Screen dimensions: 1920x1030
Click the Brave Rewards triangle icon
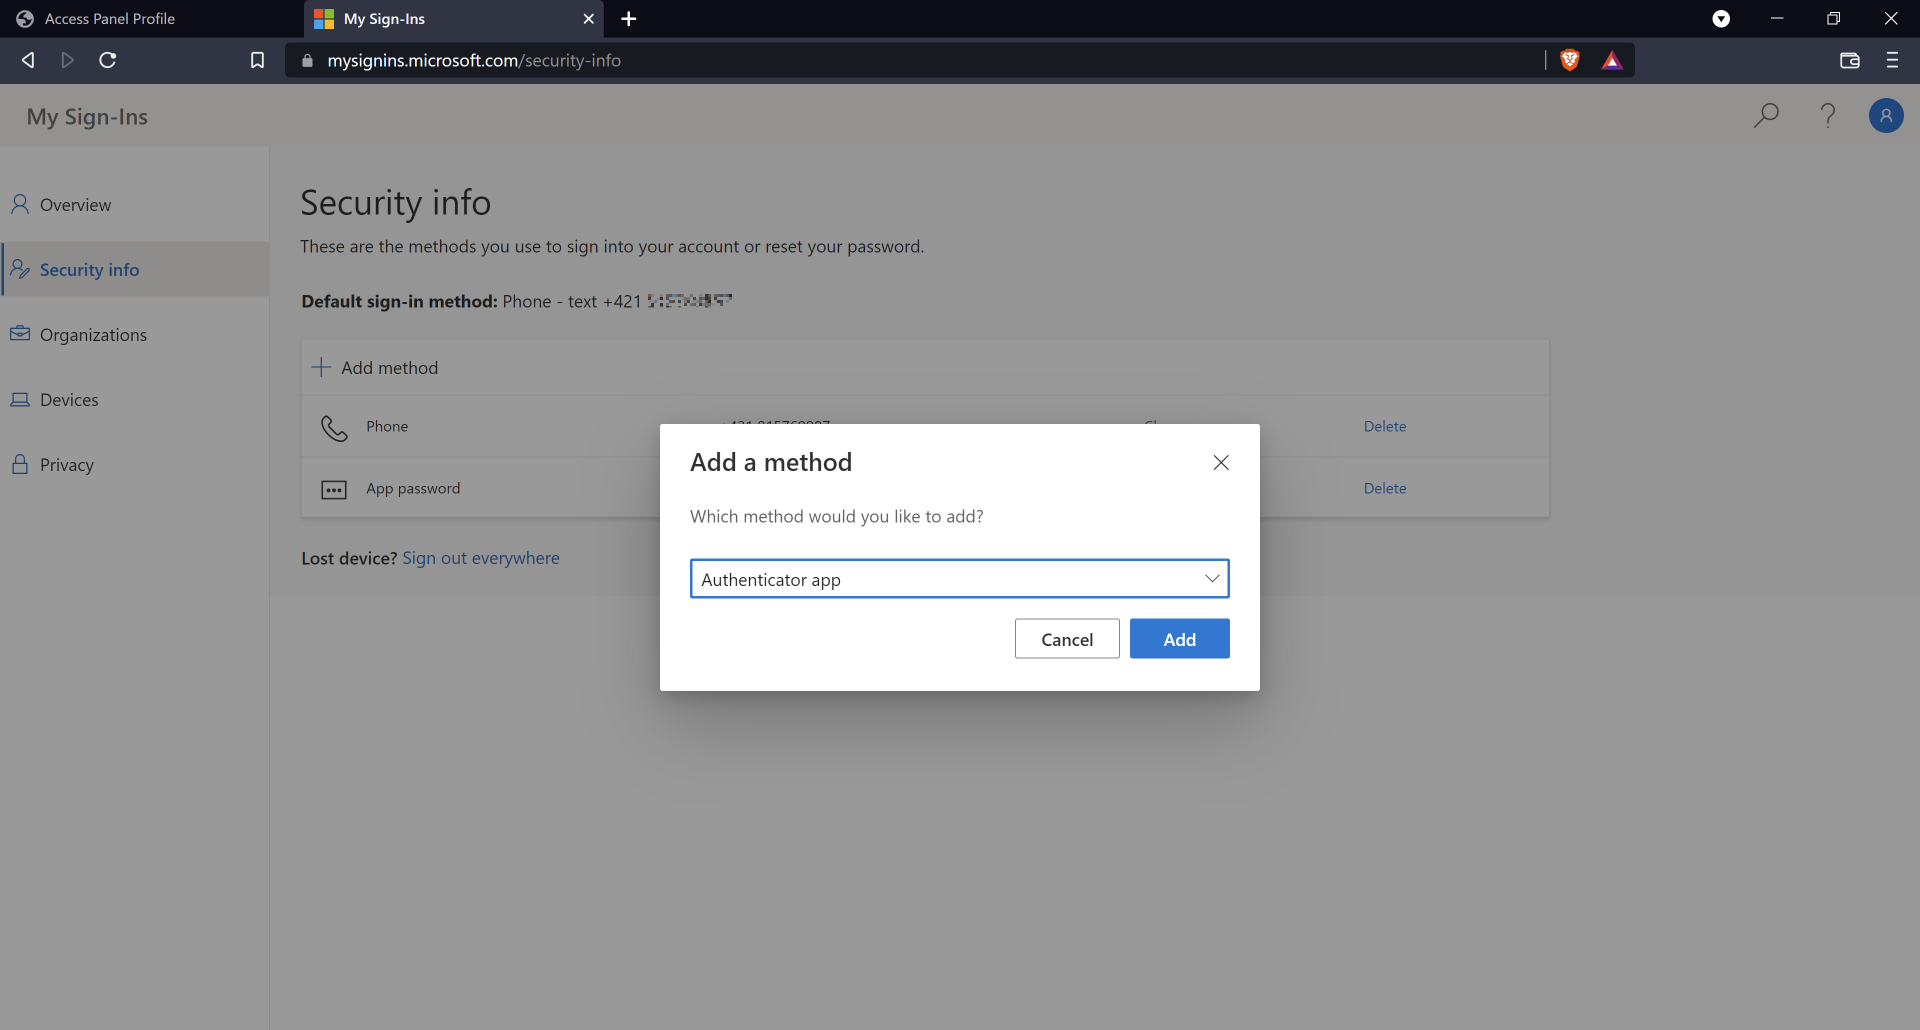pyautogui.click(x=1611, y=61)
